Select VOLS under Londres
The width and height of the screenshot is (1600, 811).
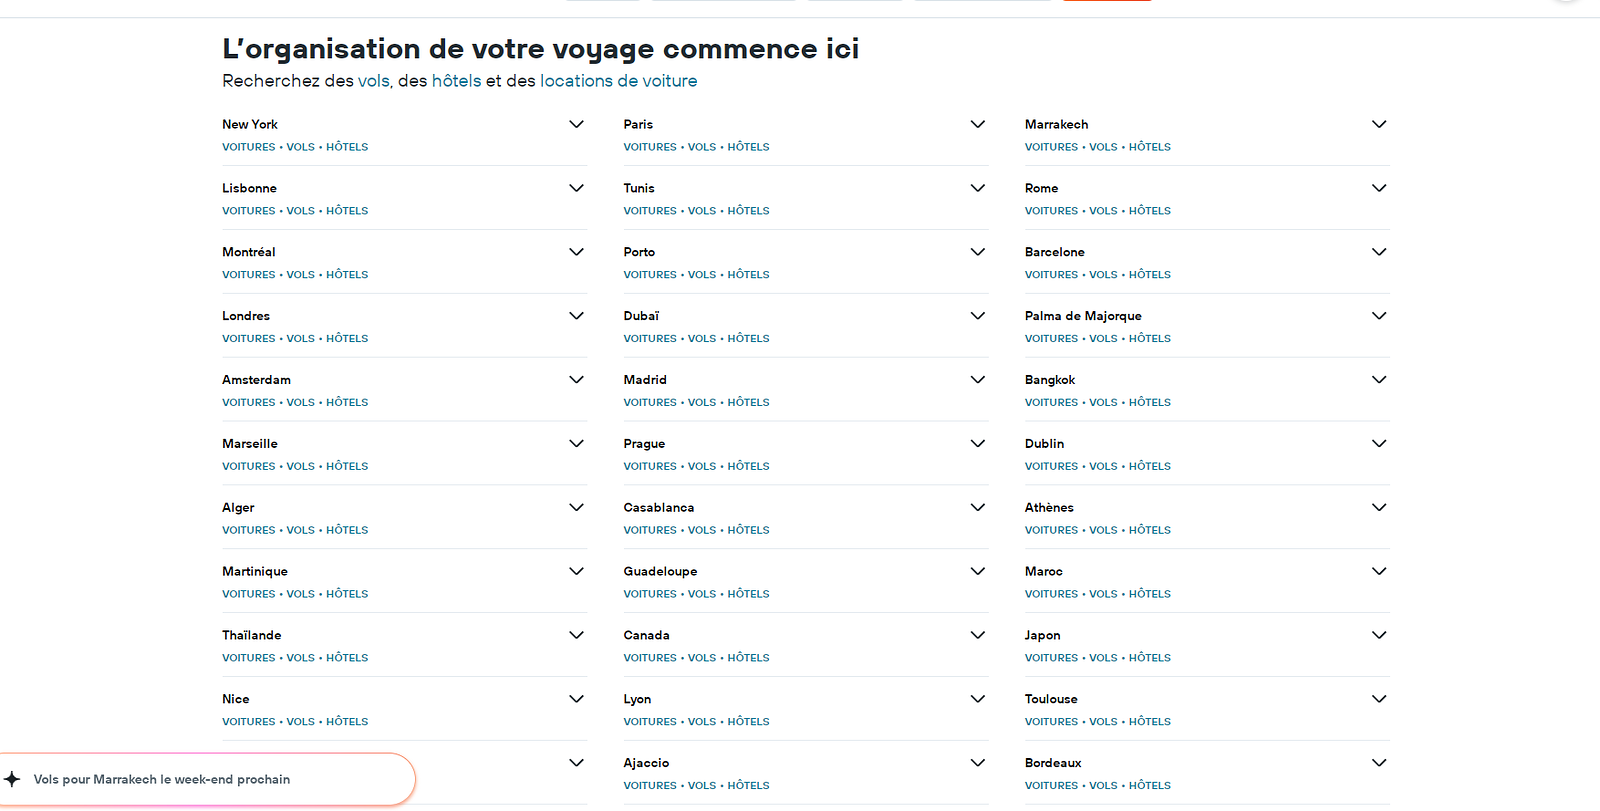pos(301,339)
